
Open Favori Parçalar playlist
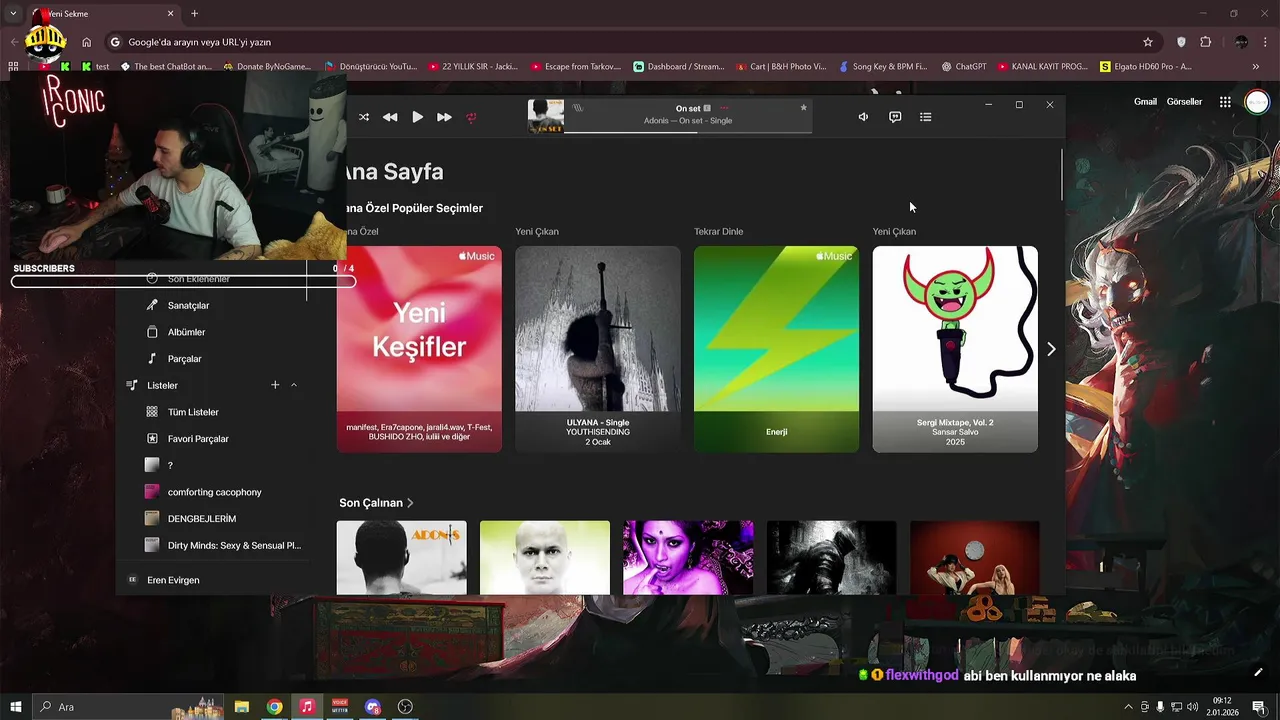point(198,439)
